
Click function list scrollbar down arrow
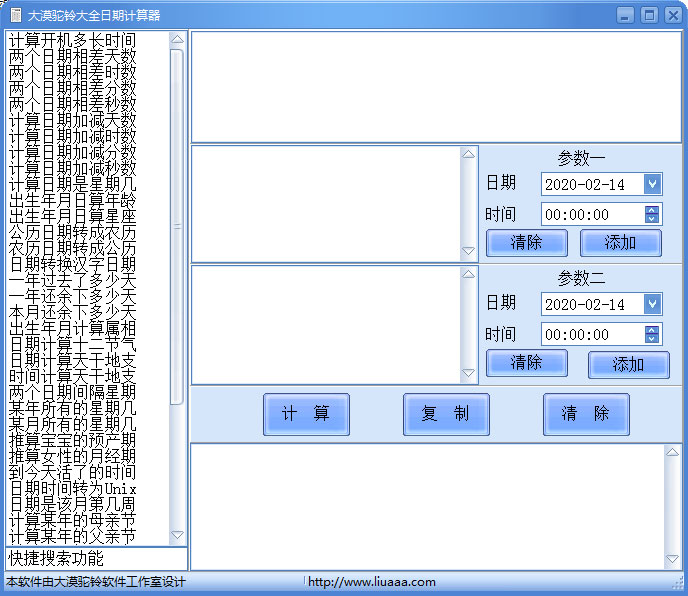177,535
